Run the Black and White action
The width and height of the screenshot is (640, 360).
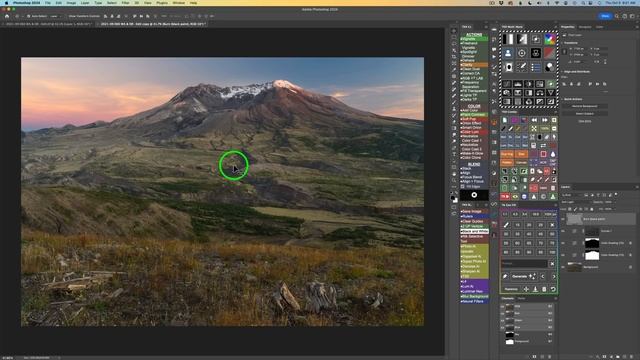[x=474, y=231]
